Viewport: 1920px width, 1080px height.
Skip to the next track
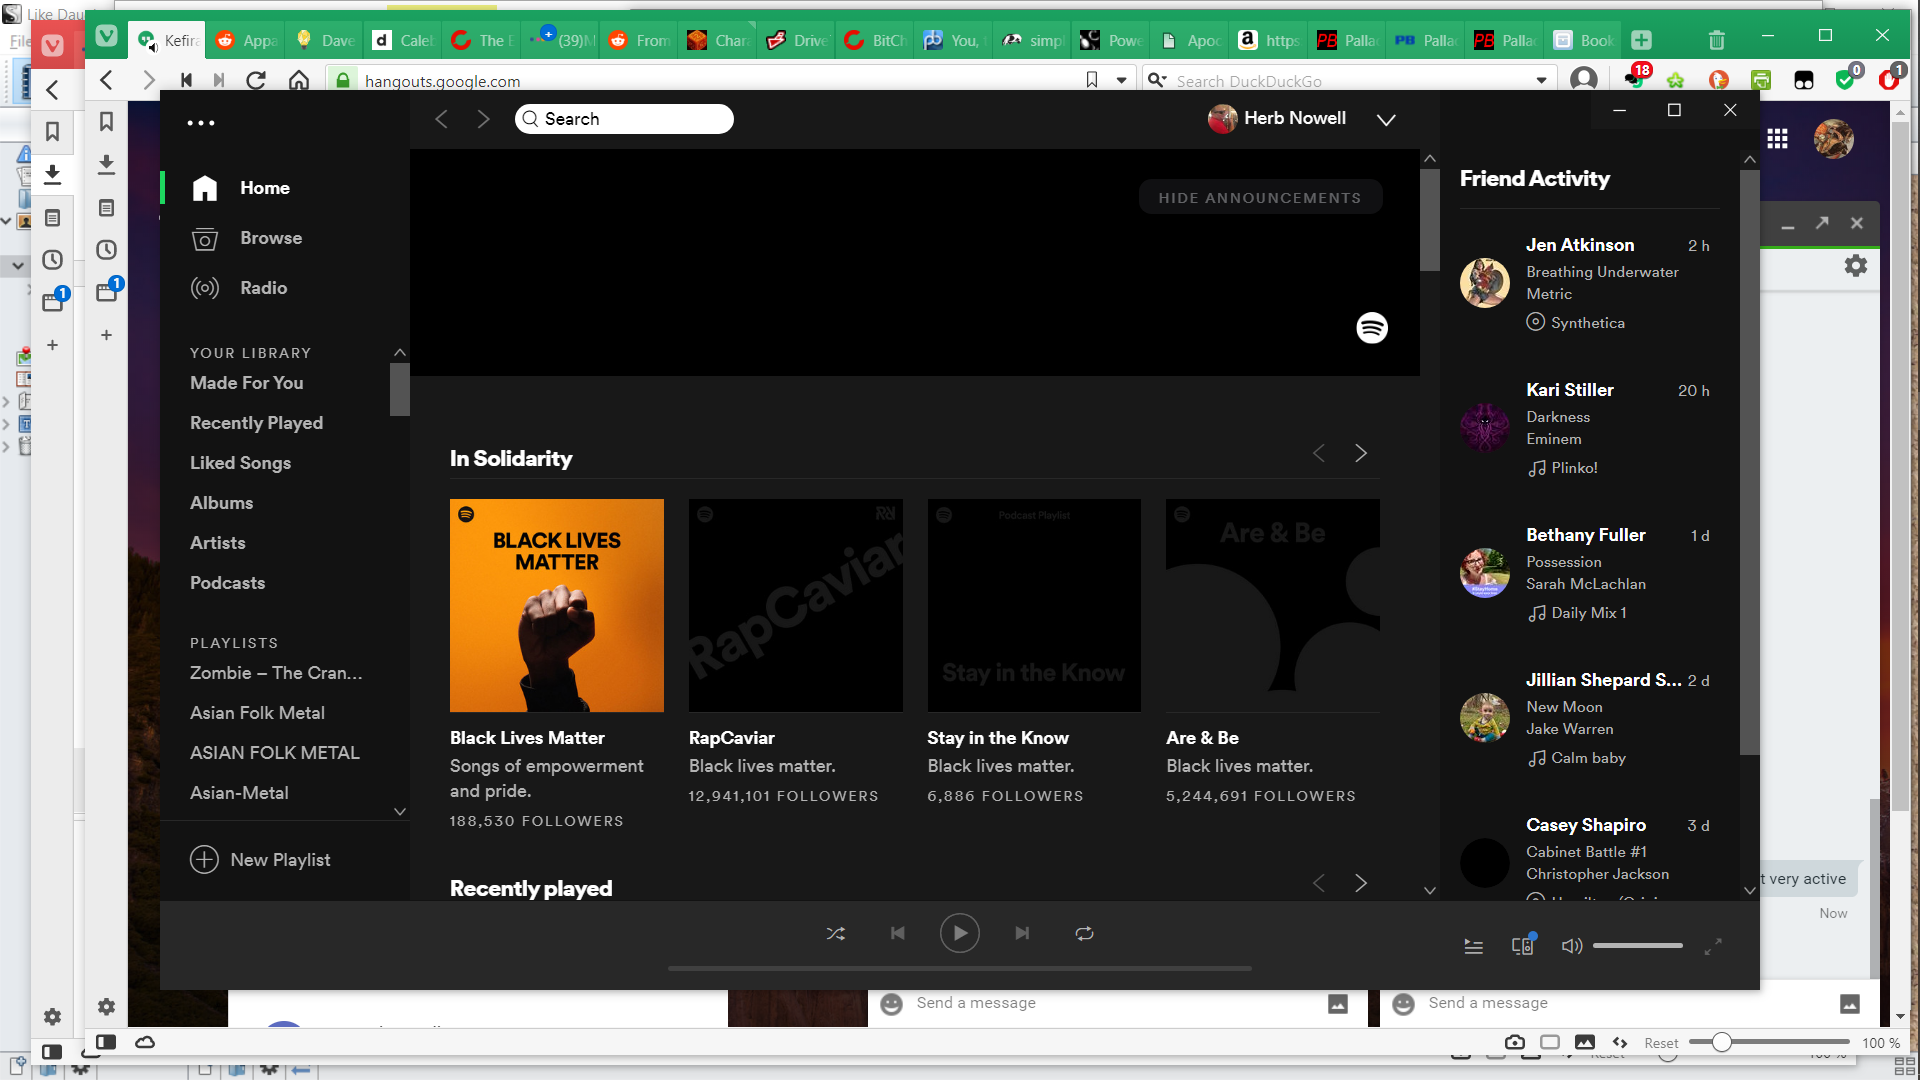1022,933
